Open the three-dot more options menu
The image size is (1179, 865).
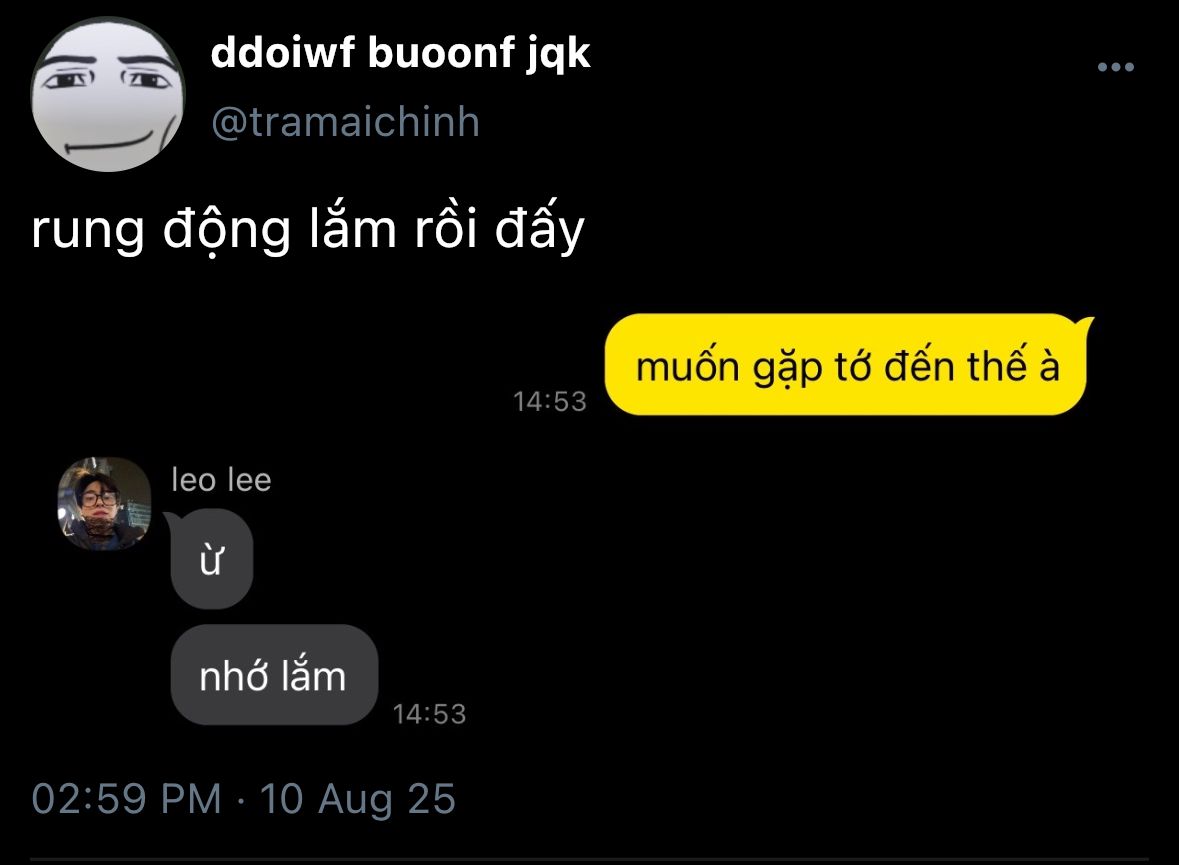point(1115,67)
